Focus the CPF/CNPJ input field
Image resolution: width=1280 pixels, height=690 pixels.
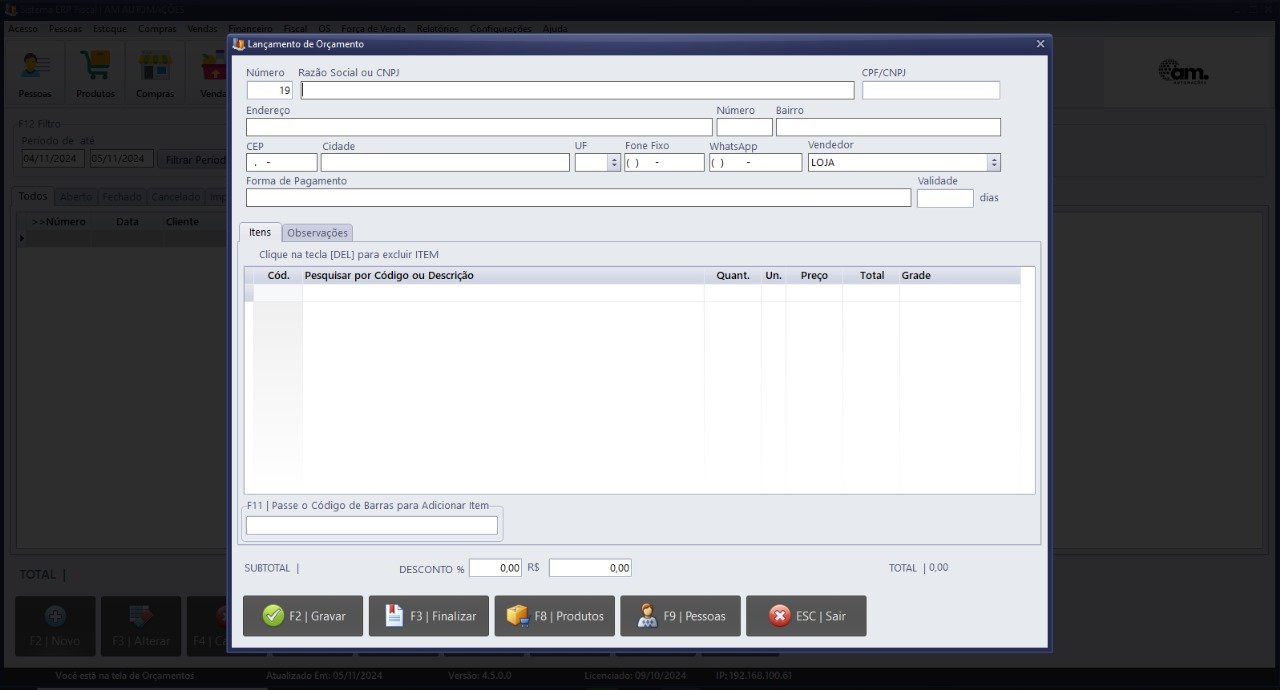930,90
